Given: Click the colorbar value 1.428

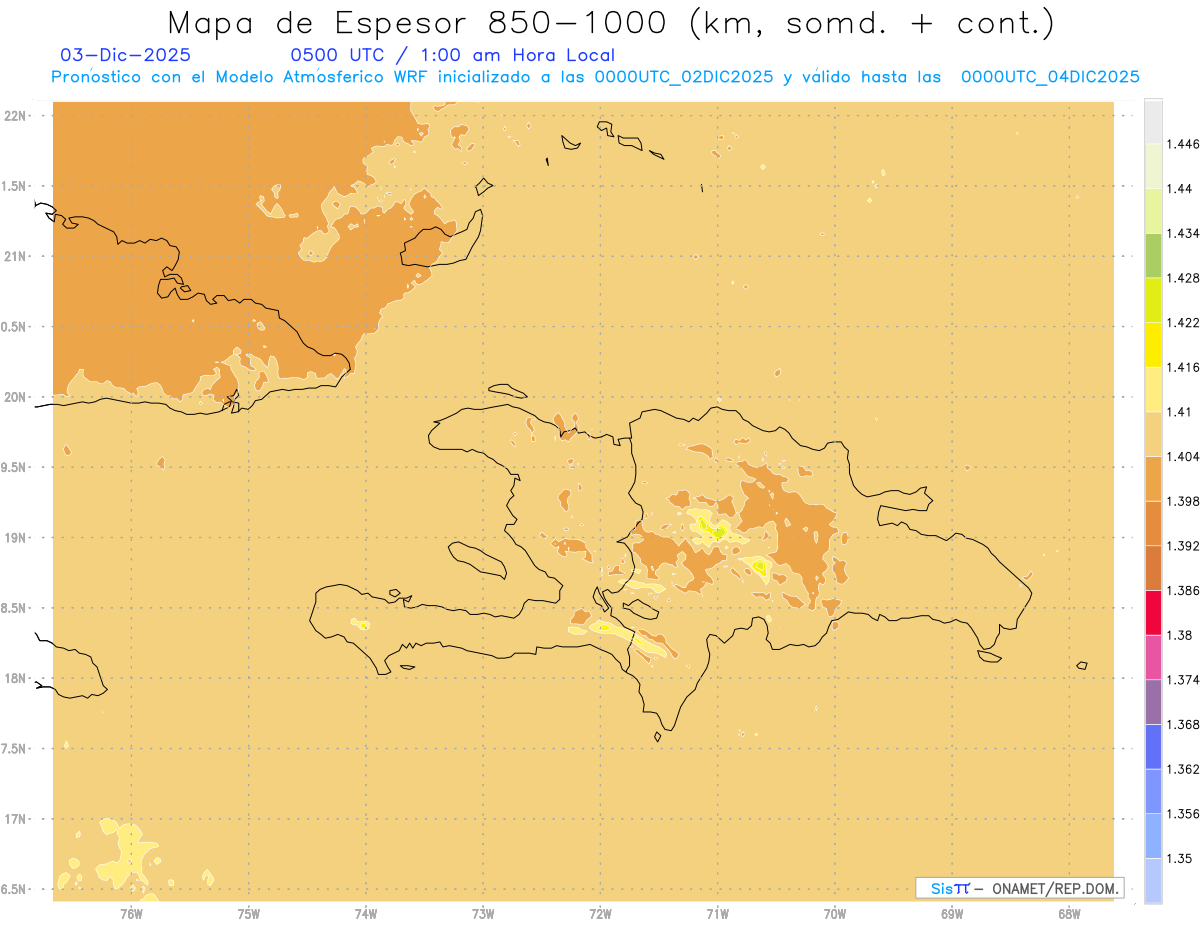Looking at the screenshot, I should 1184,278.
